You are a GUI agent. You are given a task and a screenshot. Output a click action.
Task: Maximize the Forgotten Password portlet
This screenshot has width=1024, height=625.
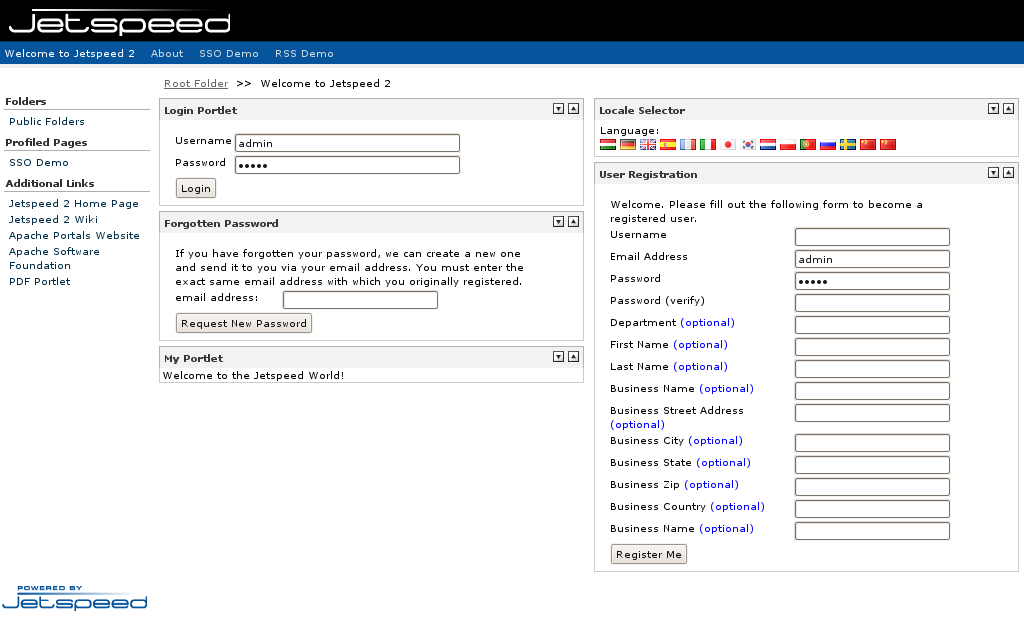tap(573, 222)
